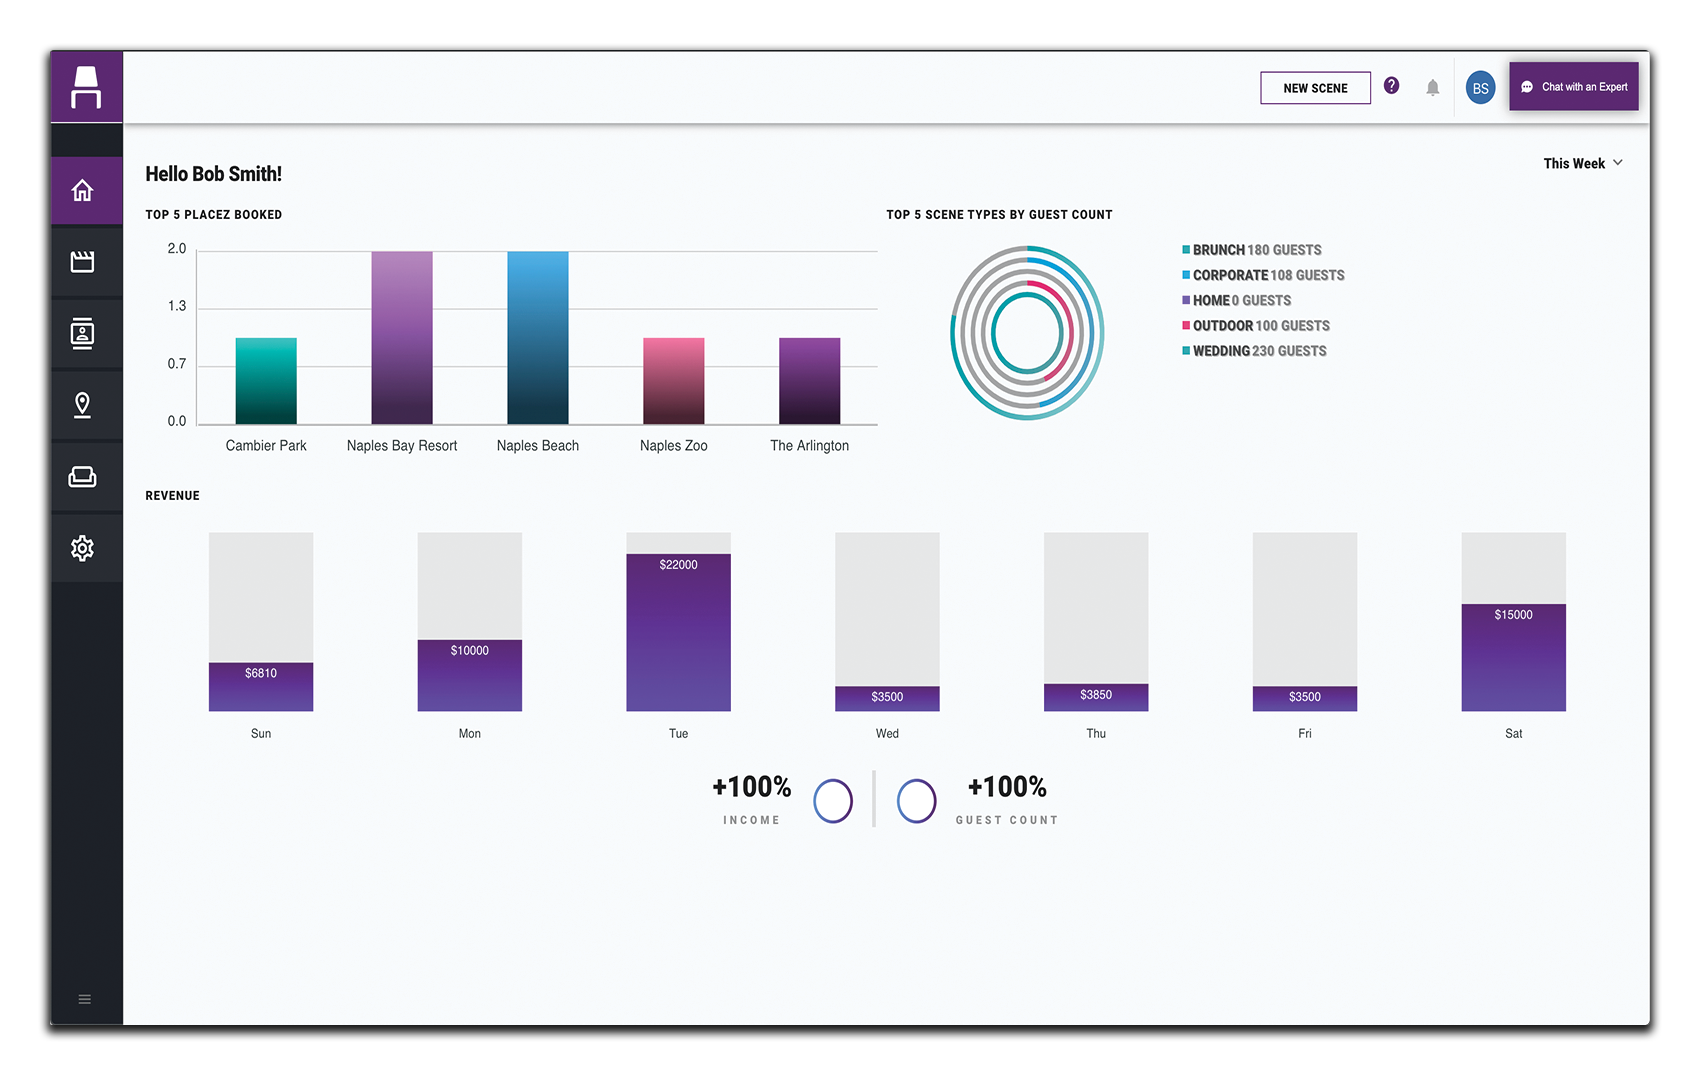Click Top 5 Scene Types title
Screen dimensions: 1700x1075
point(999,215)
